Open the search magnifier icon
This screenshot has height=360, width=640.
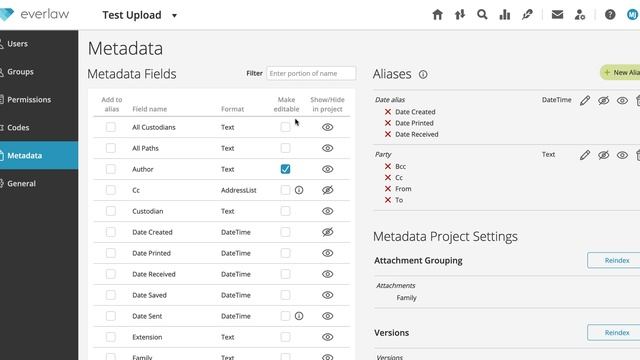pyautogui.click(x=482, y=15)
